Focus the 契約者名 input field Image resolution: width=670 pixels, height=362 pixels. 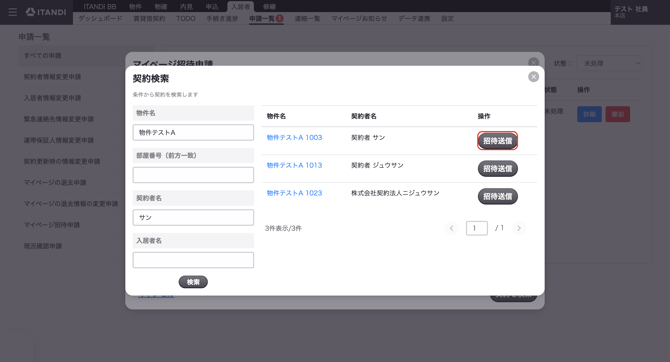pos(193,218)
